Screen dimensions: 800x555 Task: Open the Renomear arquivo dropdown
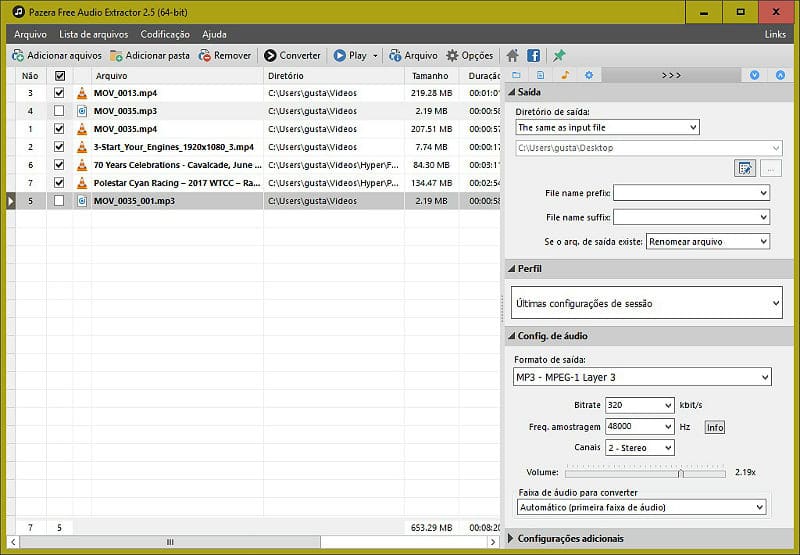tap(708, 242)
